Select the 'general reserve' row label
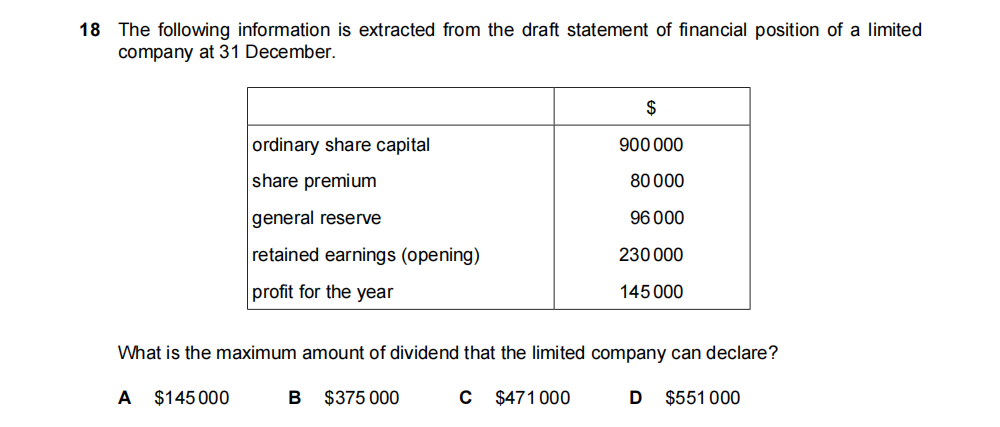 (x=316, y=218)
